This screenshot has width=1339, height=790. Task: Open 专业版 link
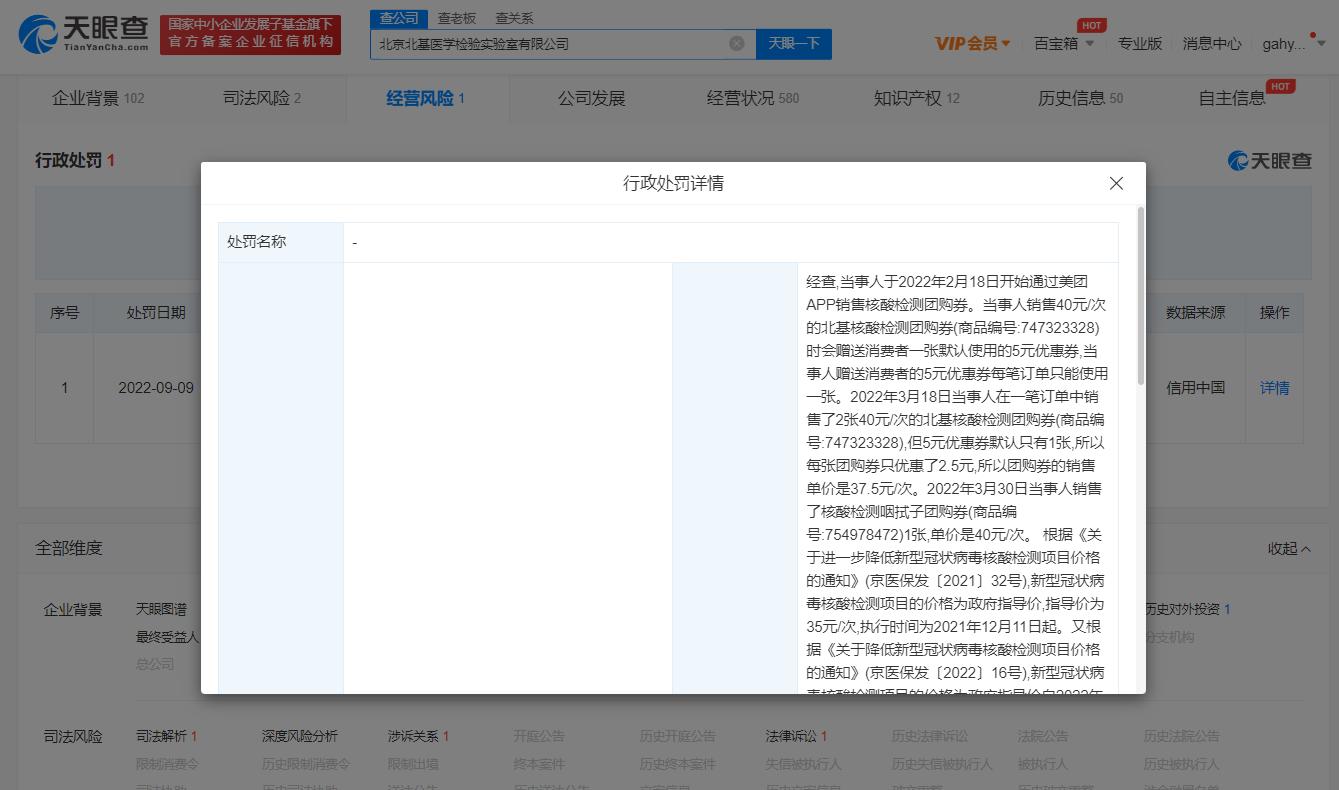pyautogui.click(x=1139, y=44)
